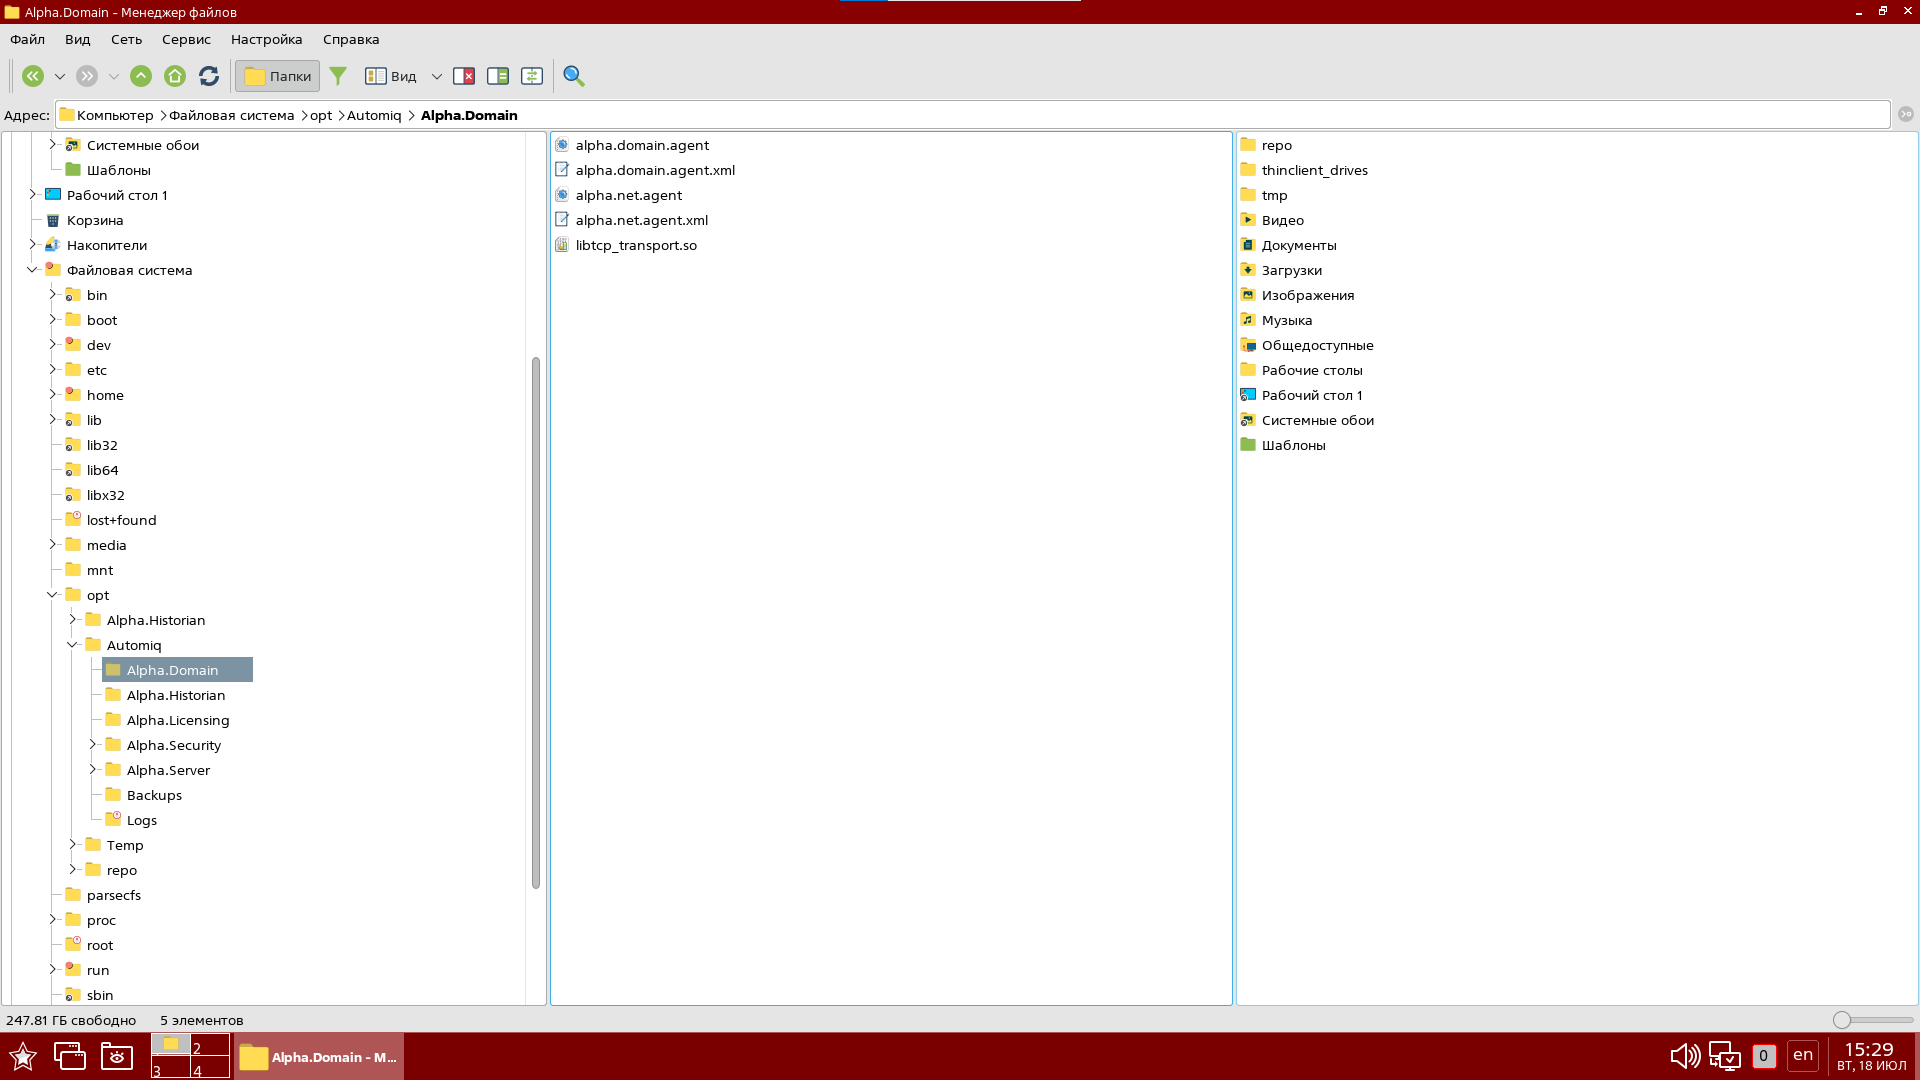Click the go button at address bar end
This screenshot has height=1080, width=1920.
pos(1906,114)
